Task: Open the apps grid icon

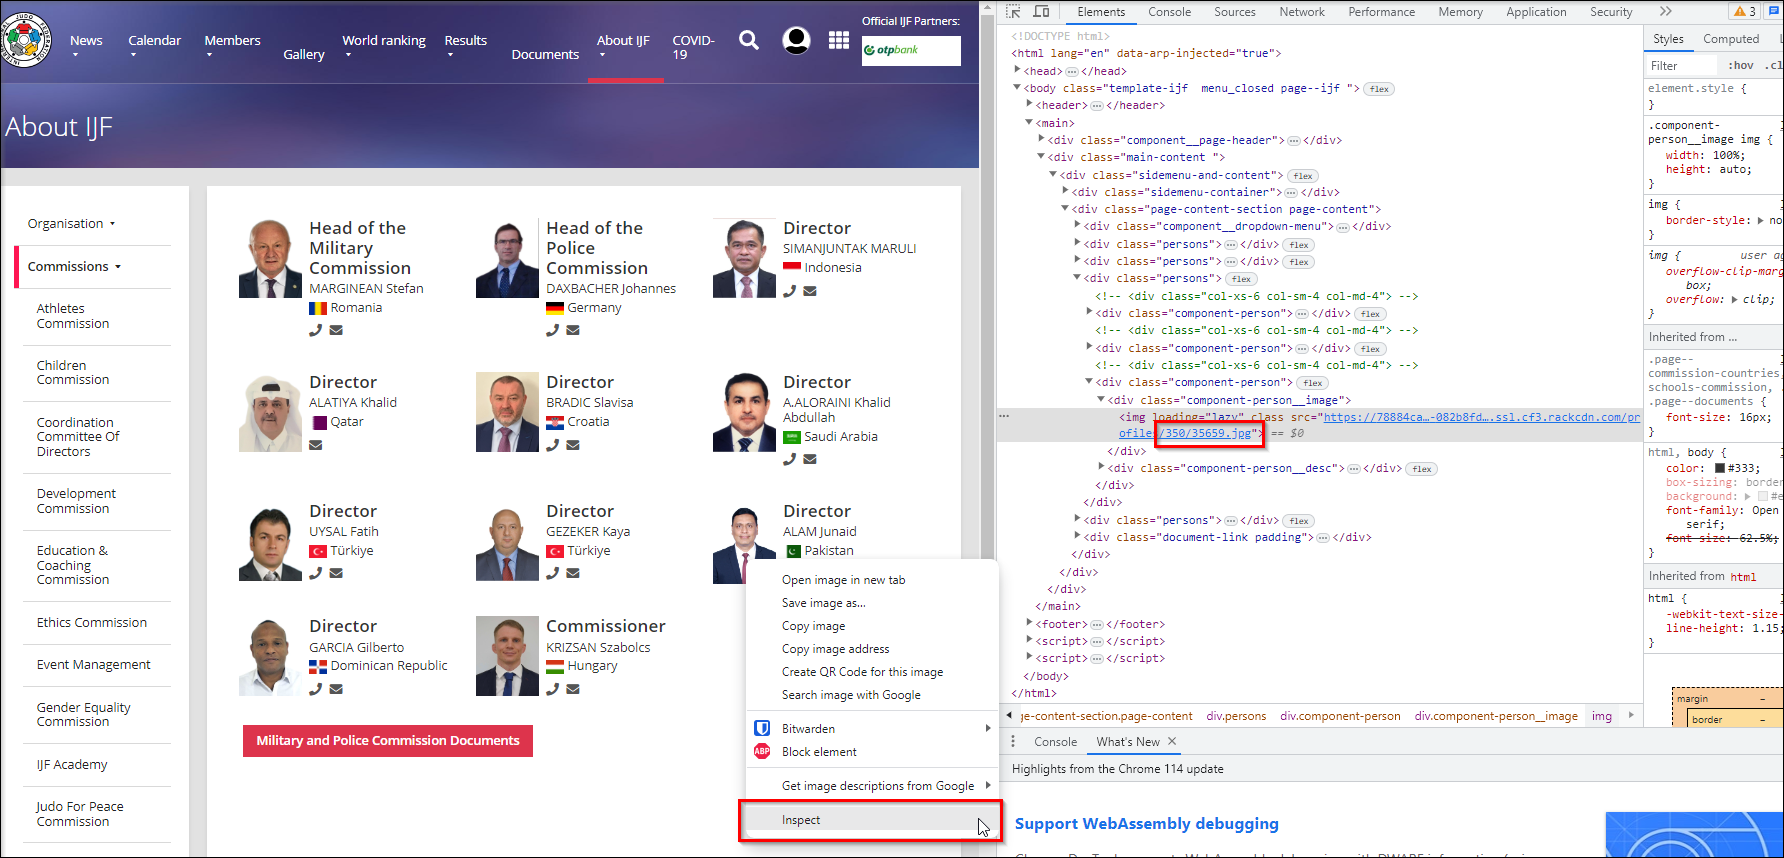Action: [838, 40]
